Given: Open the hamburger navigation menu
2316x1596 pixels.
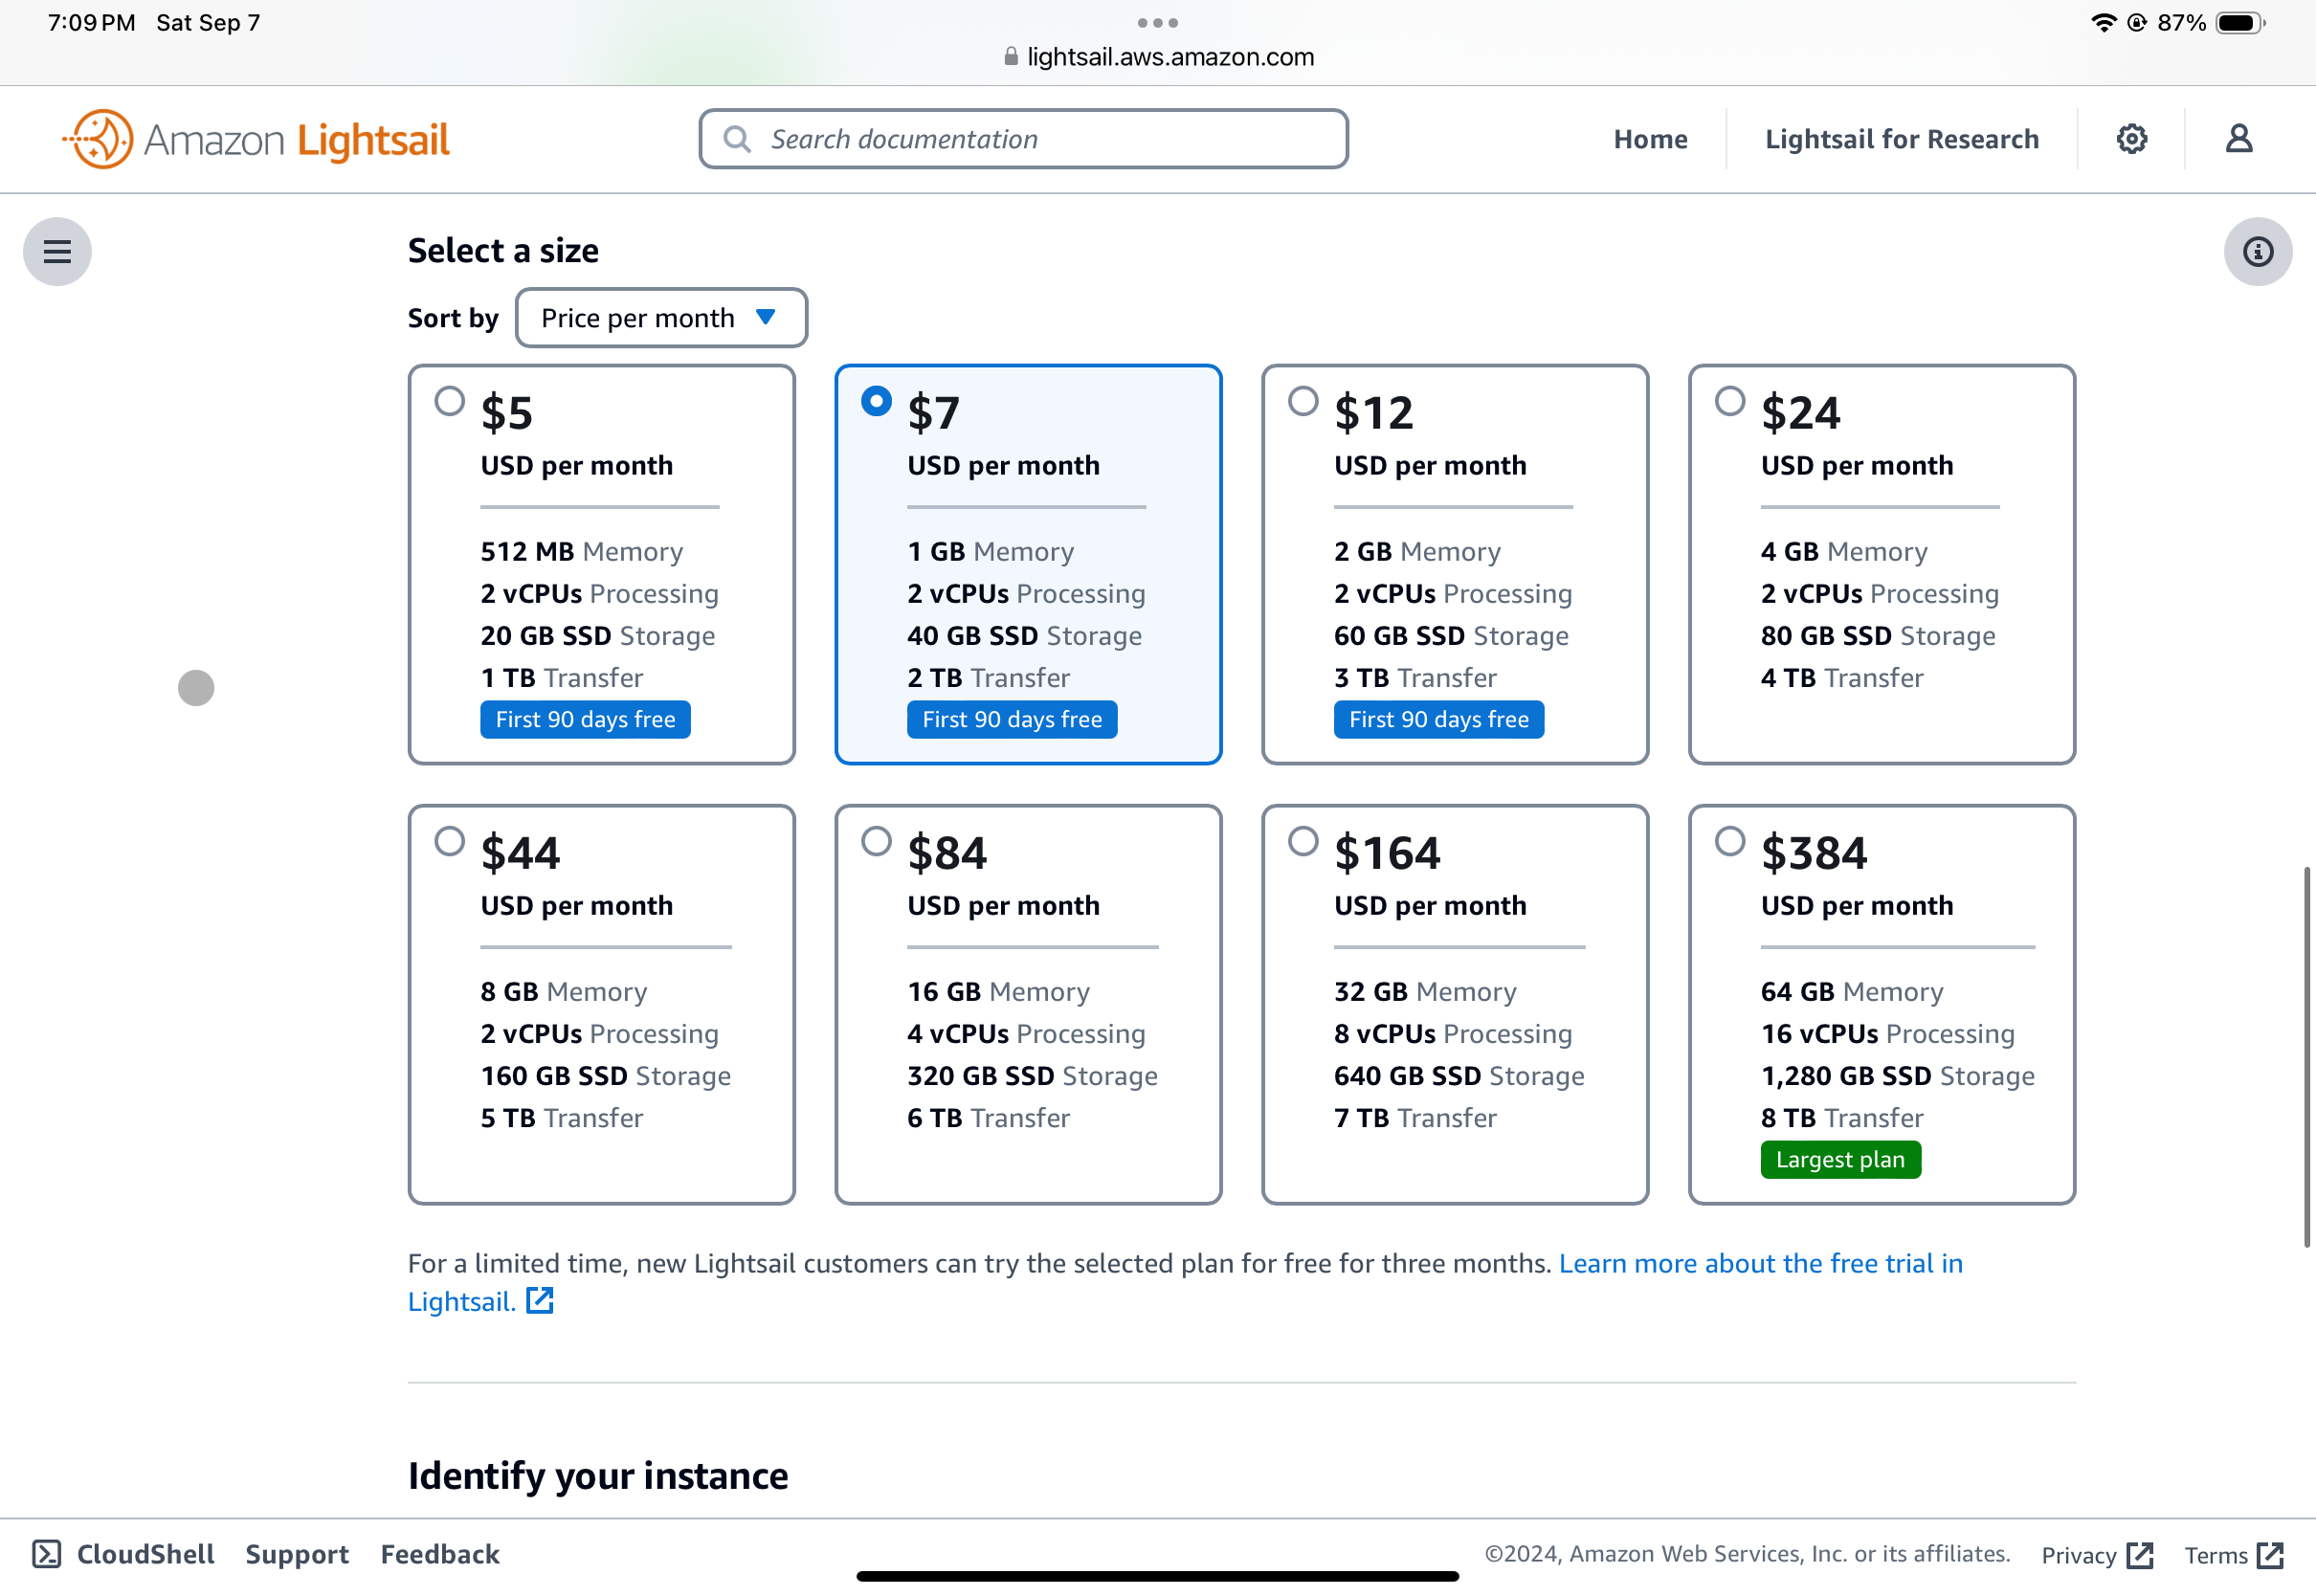Looking at the screenshot, I should tap(57, 251).
